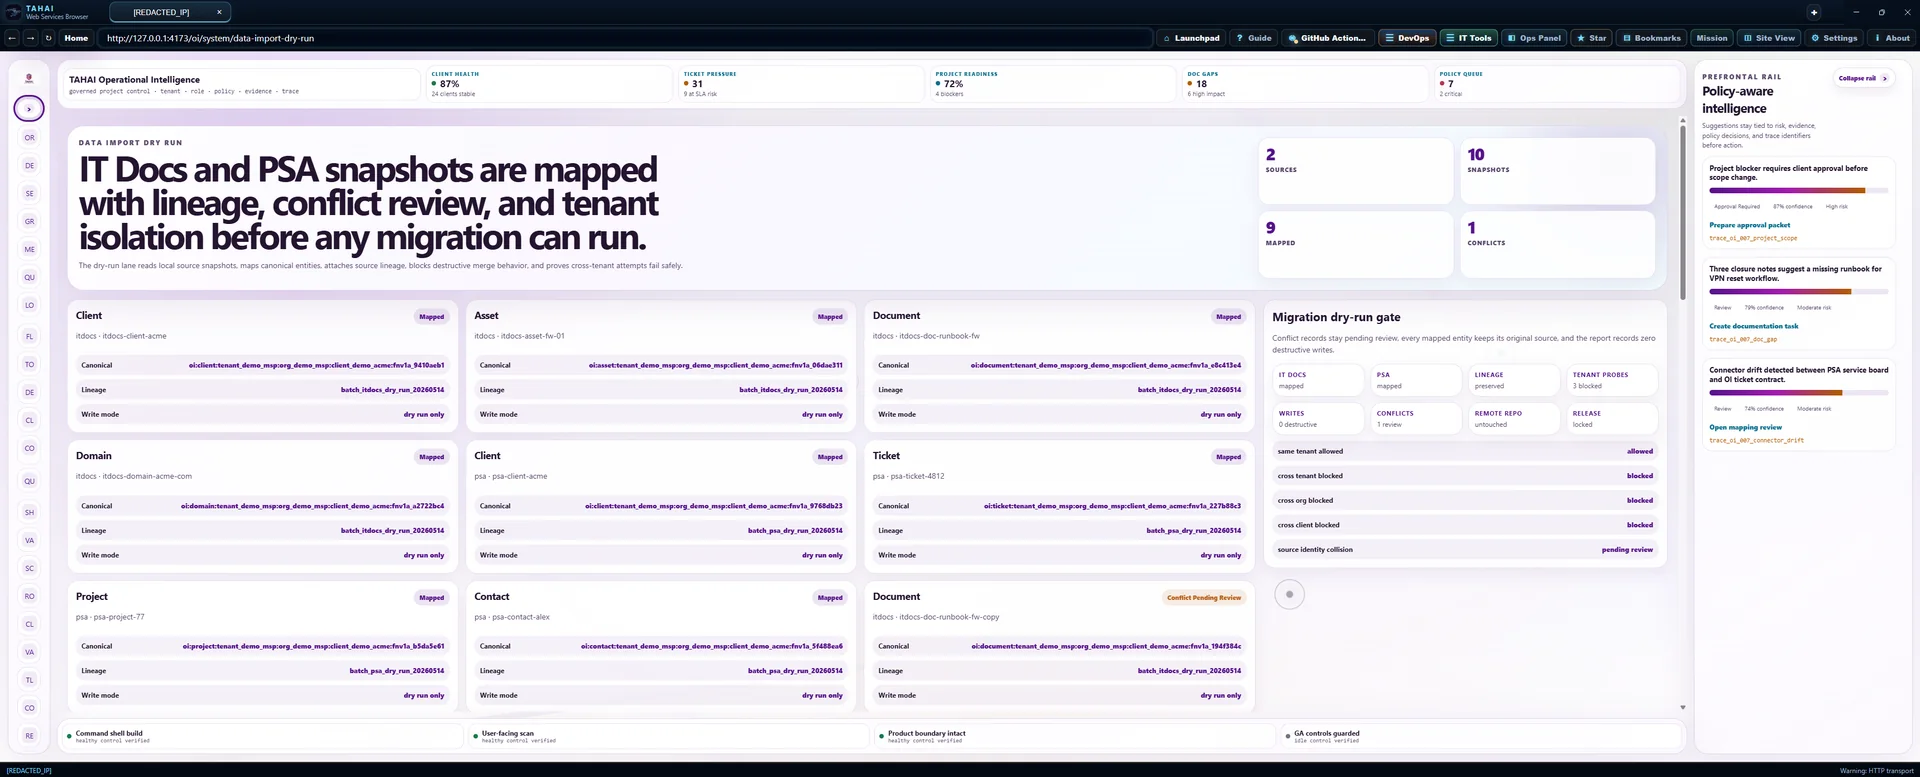The image size is (1920, 777).
Task: Open the Guide toolbar item
Action: click(x=1254, y=38)
